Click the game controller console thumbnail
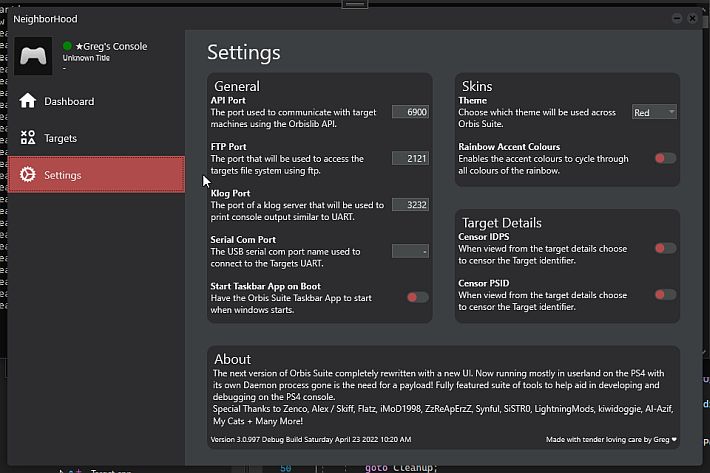This screenshot has height=473, width=710. [33, 56]
